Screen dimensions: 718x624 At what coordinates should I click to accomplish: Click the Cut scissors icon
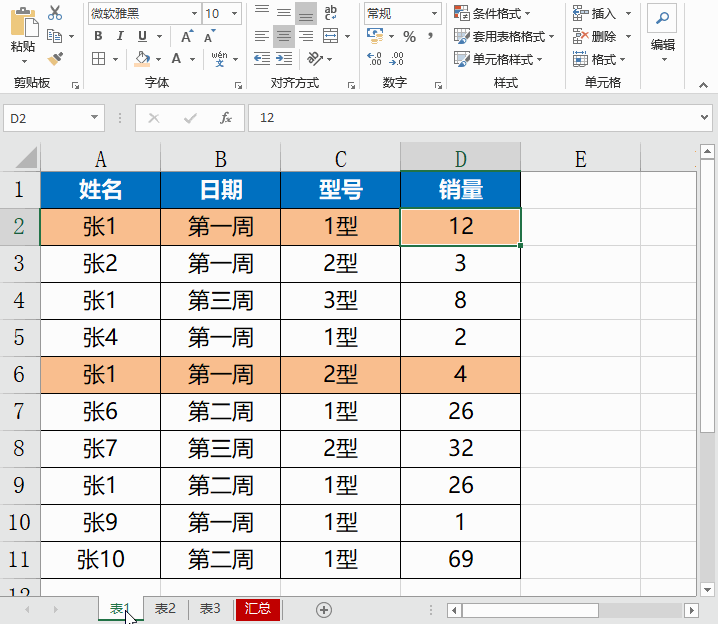55,13
